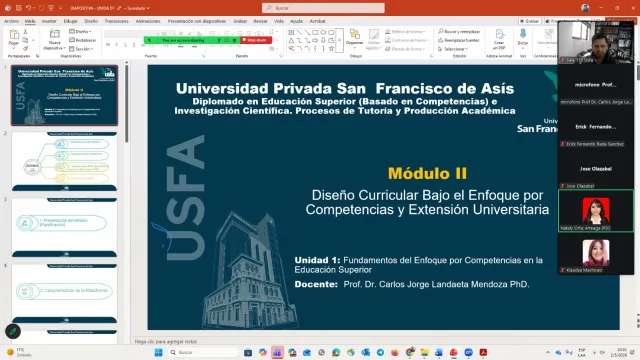Click Reemplazar fuentes
Image resolution: width=640 pixels, height=360 pixels.
pos(458,40)
